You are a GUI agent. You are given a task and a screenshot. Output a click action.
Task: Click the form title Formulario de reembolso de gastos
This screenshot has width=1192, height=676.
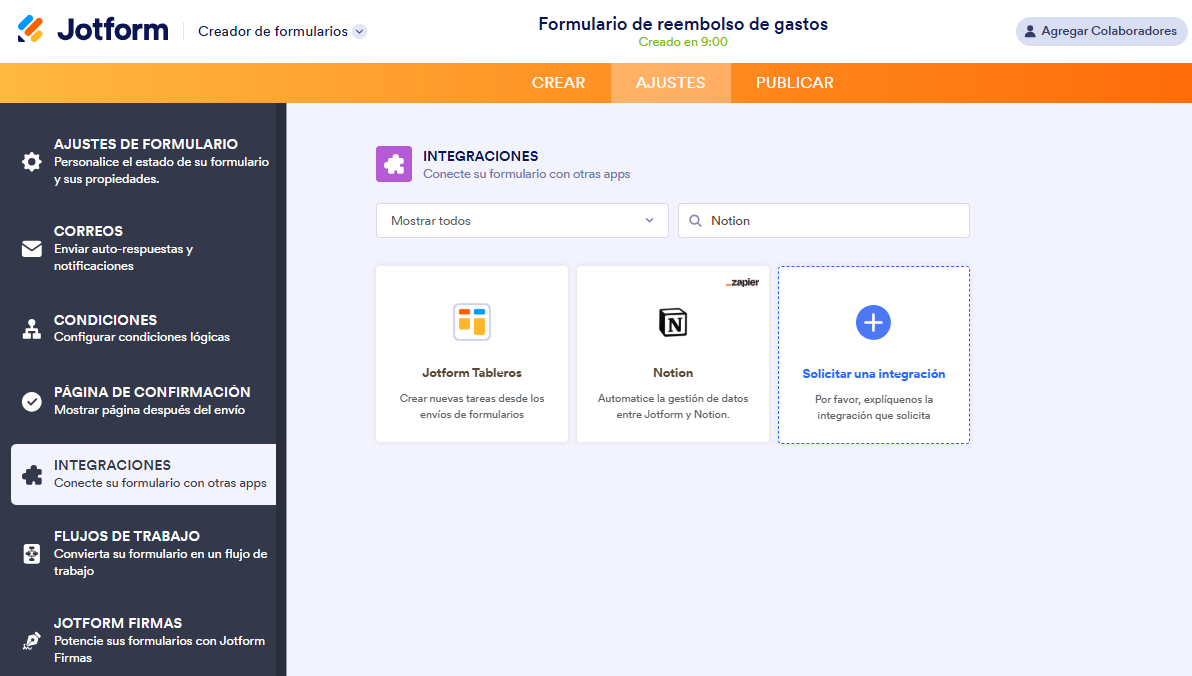[x=683, y=24]
